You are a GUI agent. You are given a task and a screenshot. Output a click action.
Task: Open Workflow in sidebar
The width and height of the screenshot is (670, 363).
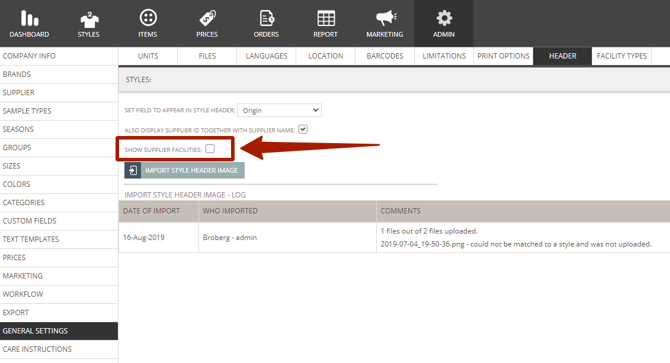(x=59, y=294)
